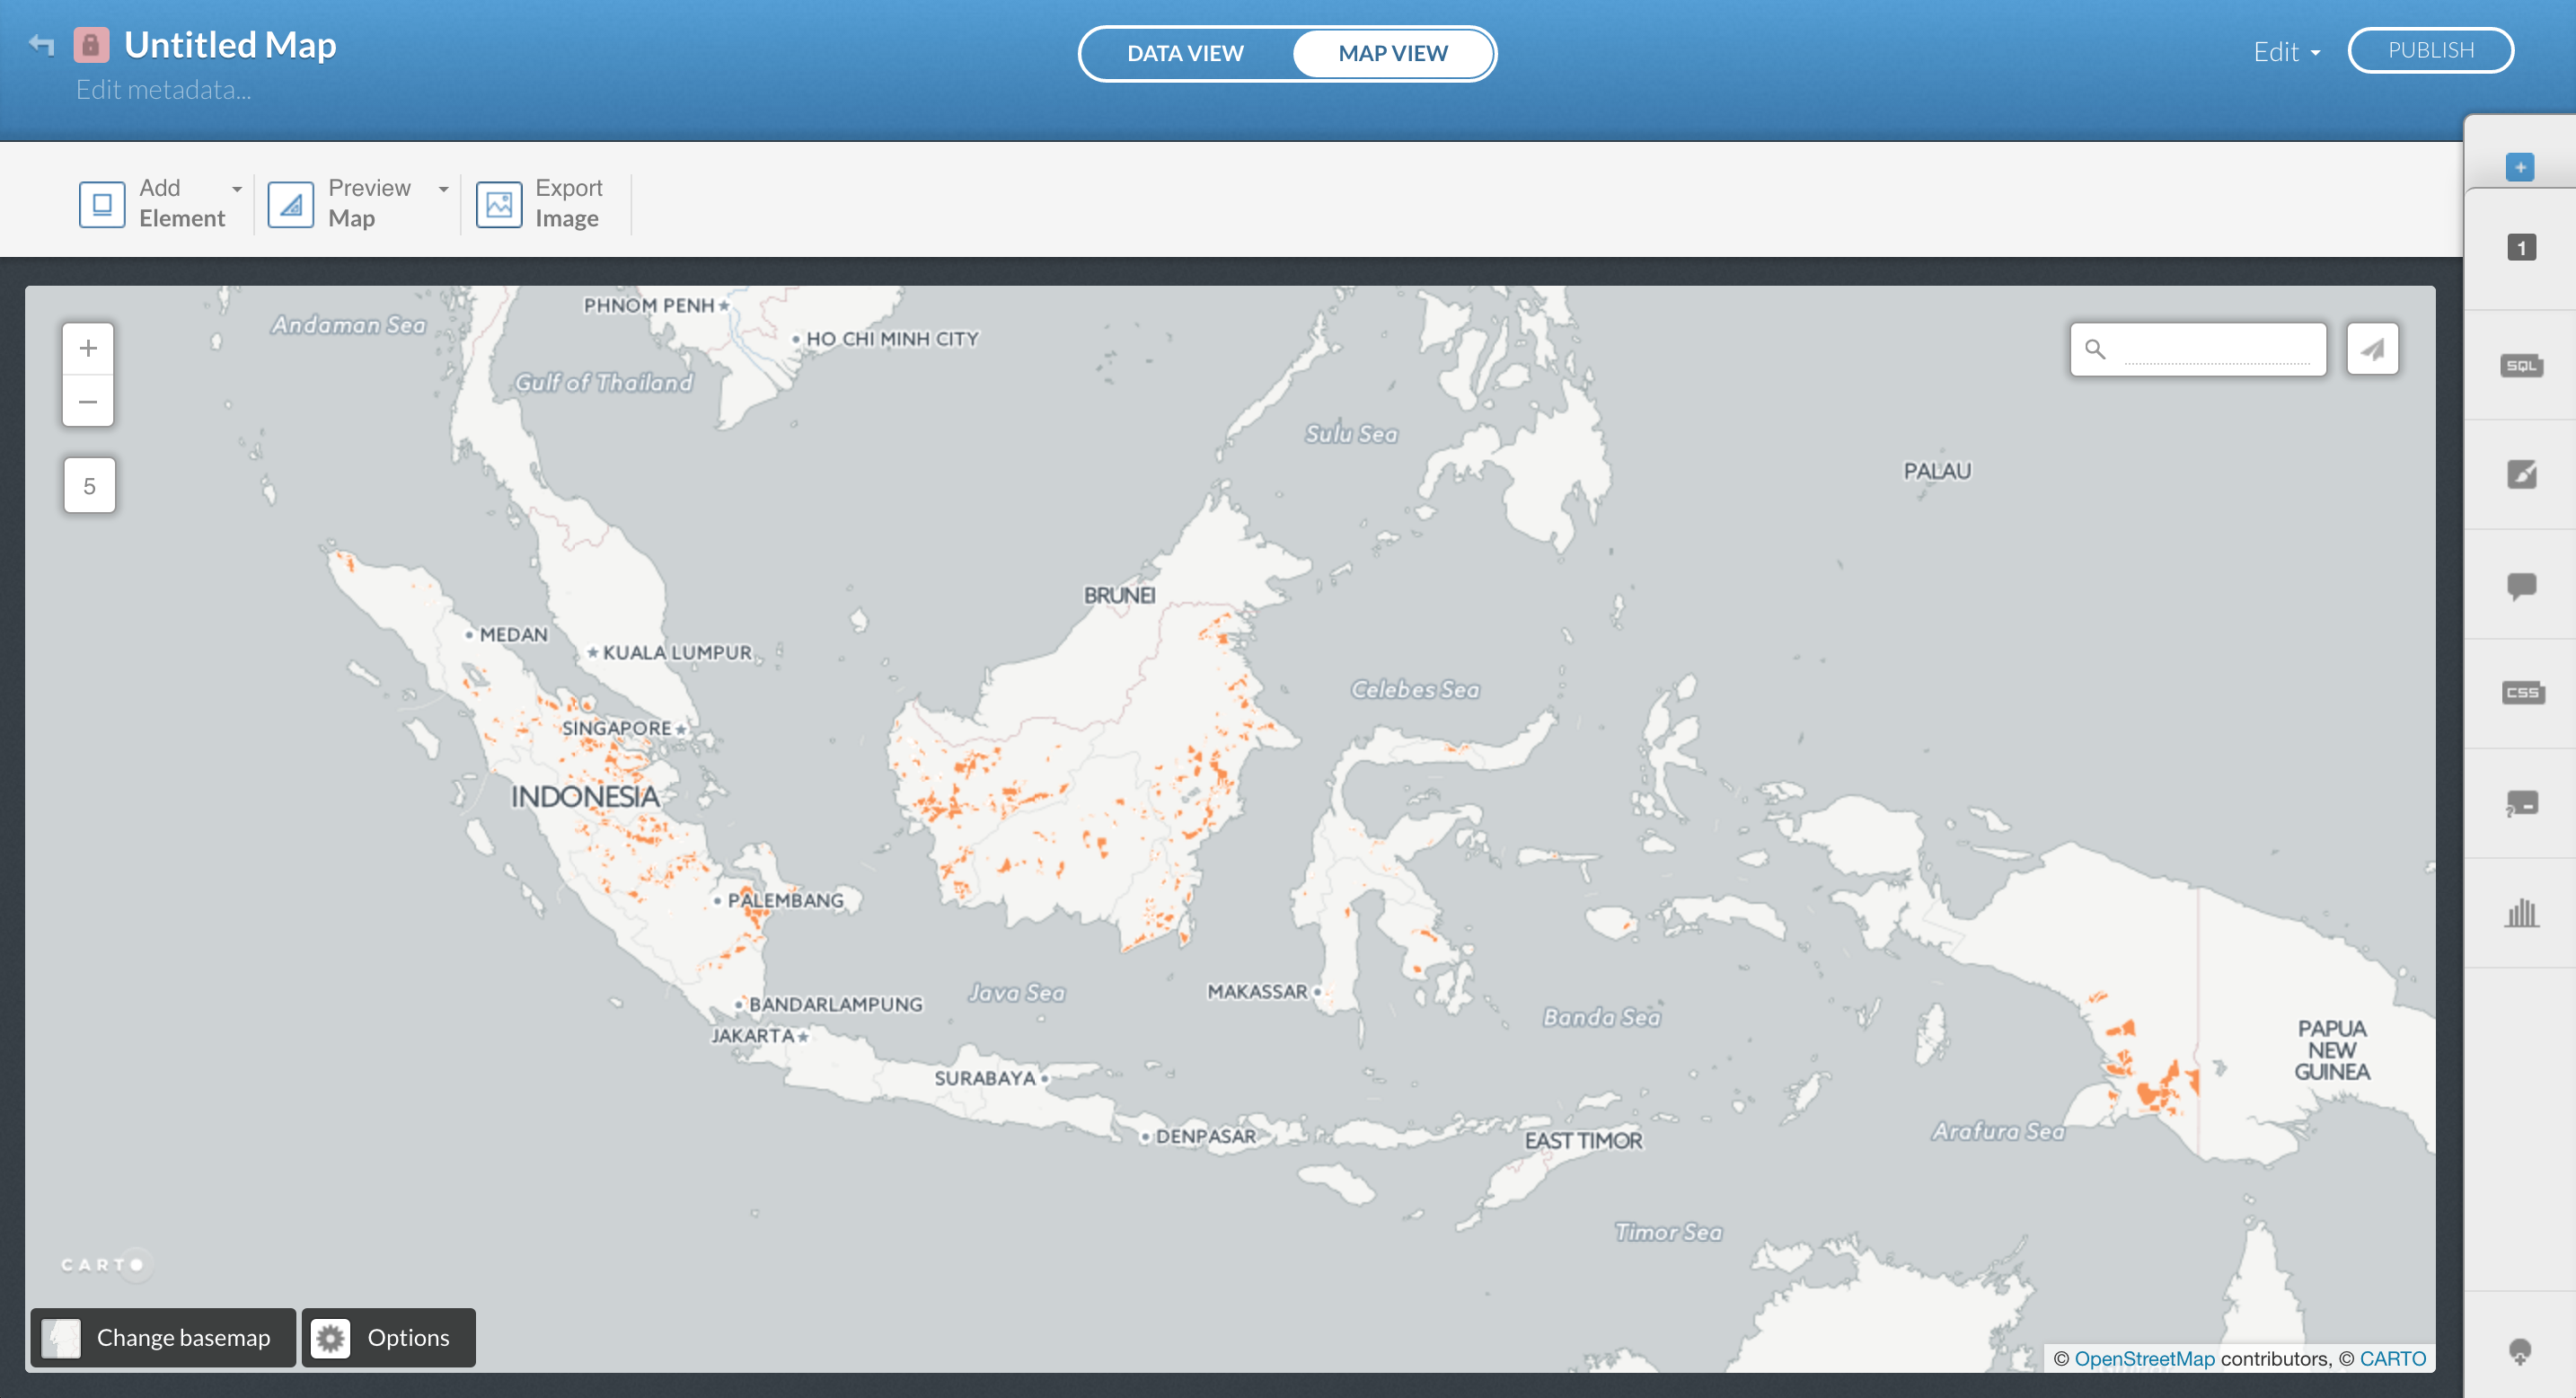Click the Options gear icon
Screen dimensions: 2576x1398
click(330, 1337)
